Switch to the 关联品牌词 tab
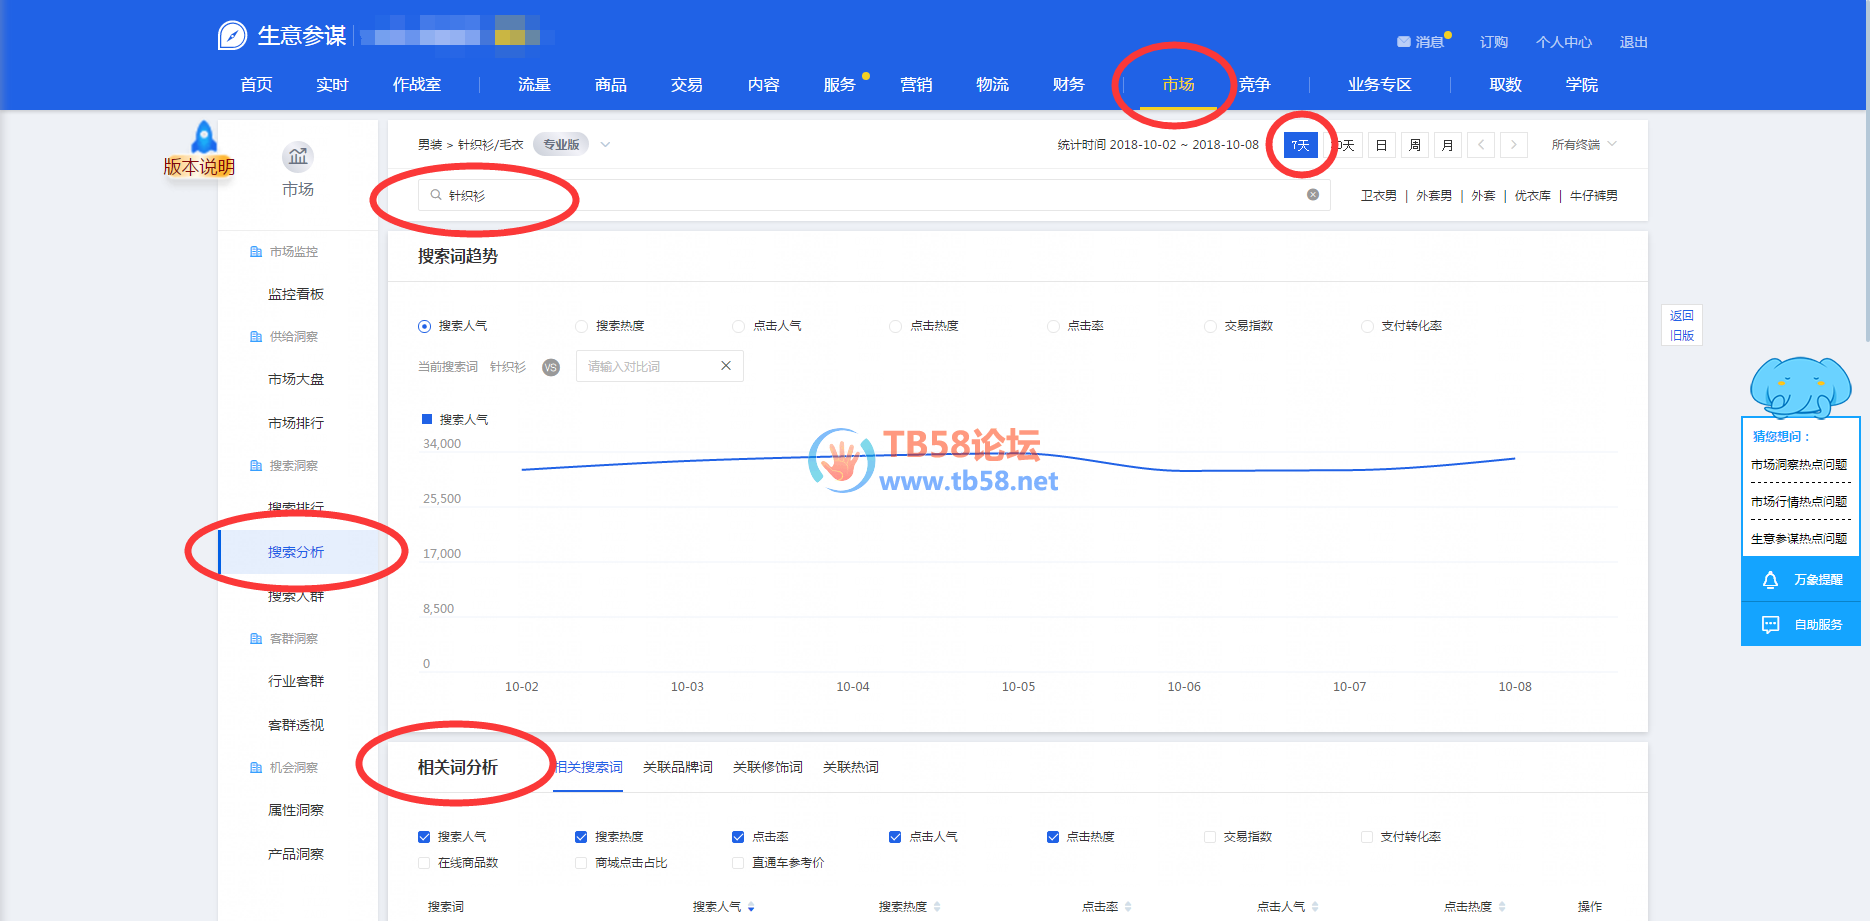Viewport: 1870px width, 921px height. pos(677,767)
